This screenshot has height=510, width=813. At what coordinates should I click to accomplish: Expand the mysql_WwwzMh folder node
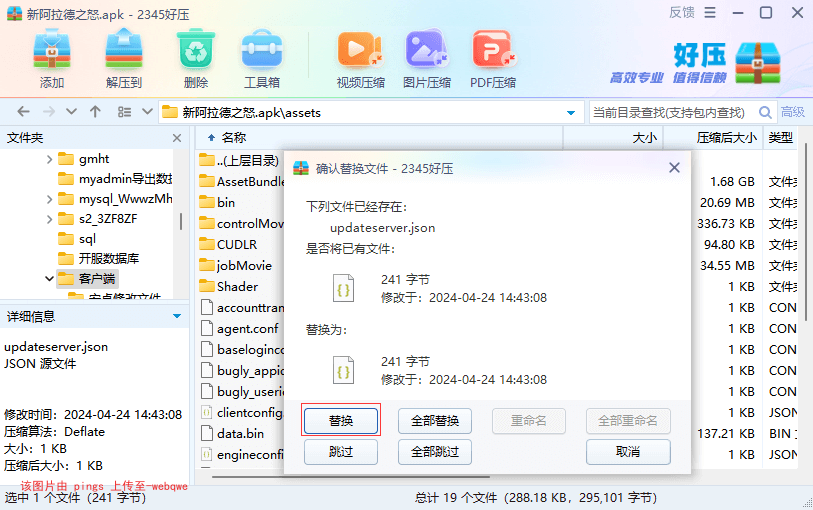pyautogui.click(x=49, y=199)
